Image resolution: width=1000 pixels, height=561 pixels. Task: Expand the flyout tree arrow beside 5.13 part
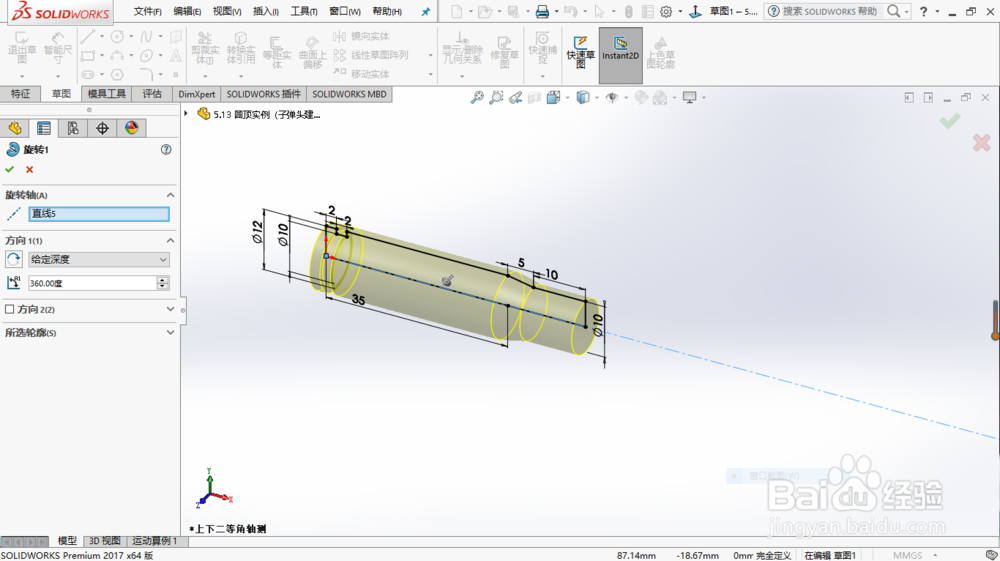(186, 113)
